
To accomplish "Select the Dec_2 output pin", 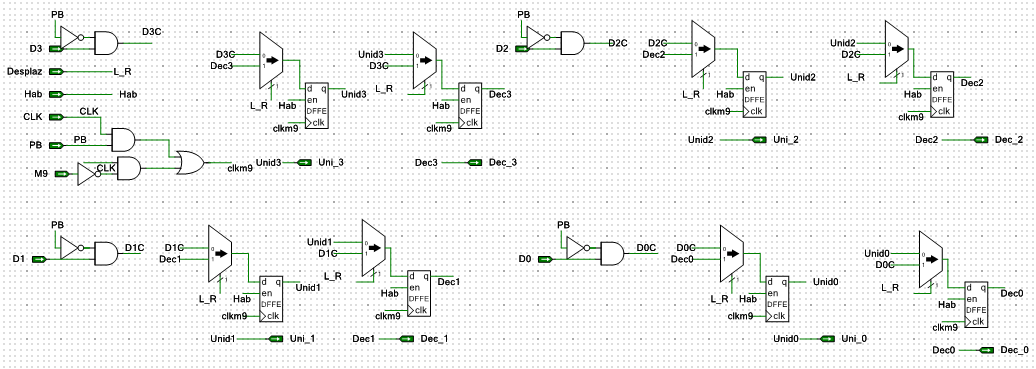I will 982,140.
